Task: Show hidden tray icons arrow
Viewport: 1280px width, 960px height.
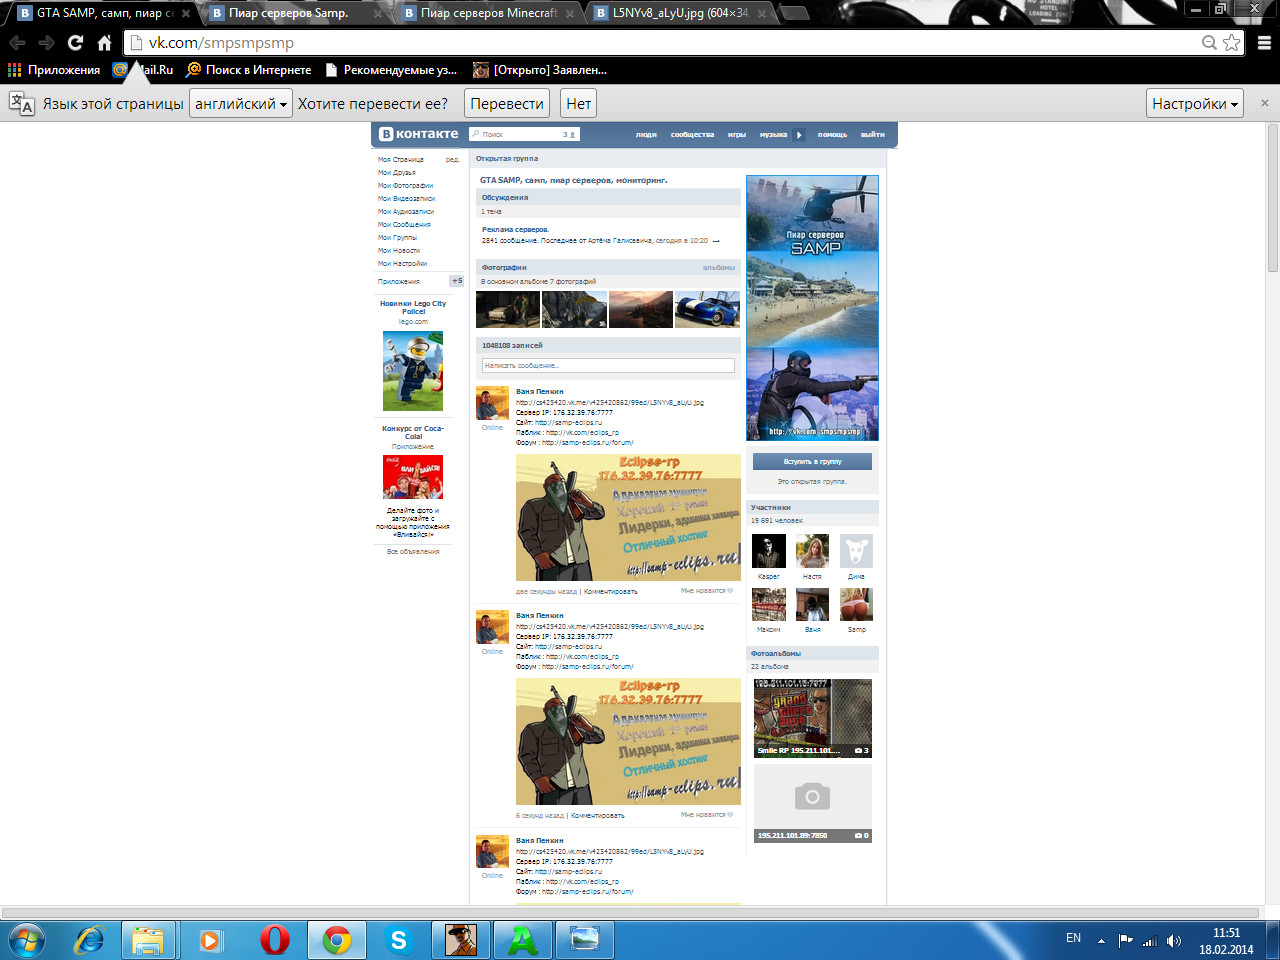Action: 1101,941
